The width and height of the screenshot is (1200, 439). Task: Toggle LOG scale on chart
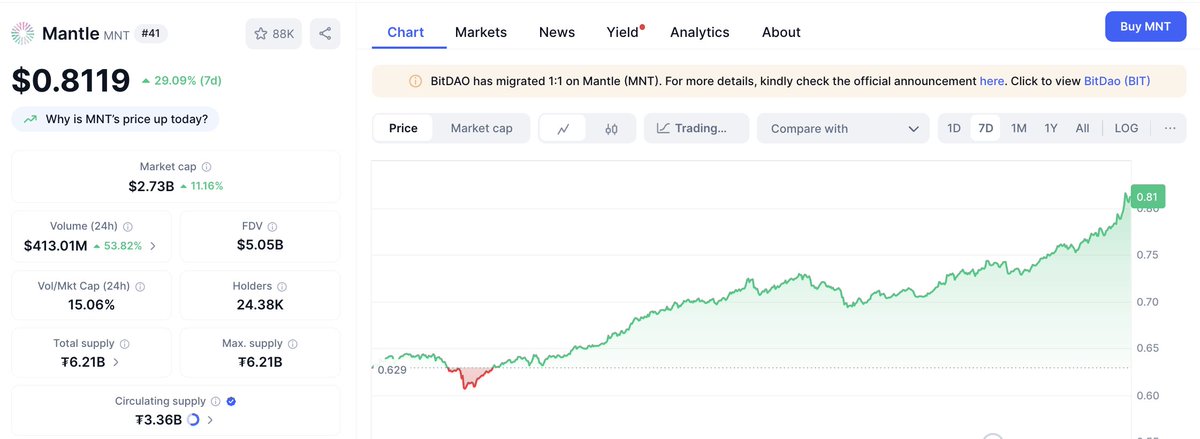1126,128
